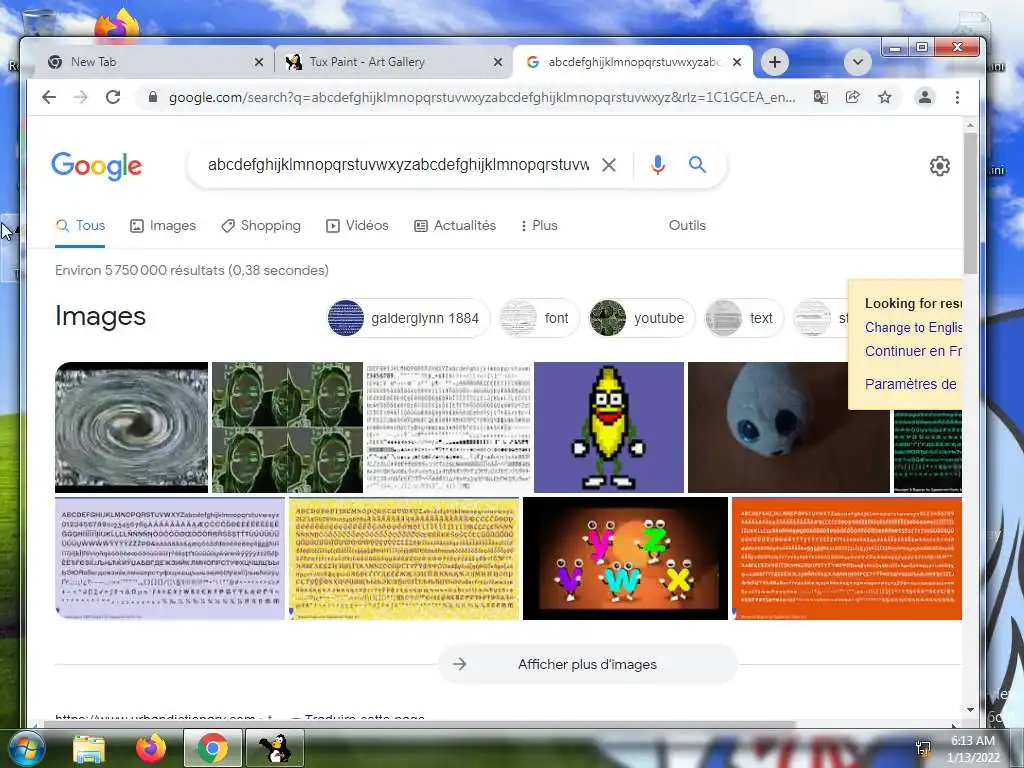The width and height of the screenshot is (1024, 768).
Task: Click the Change to English link
Action: coord(913,327)
